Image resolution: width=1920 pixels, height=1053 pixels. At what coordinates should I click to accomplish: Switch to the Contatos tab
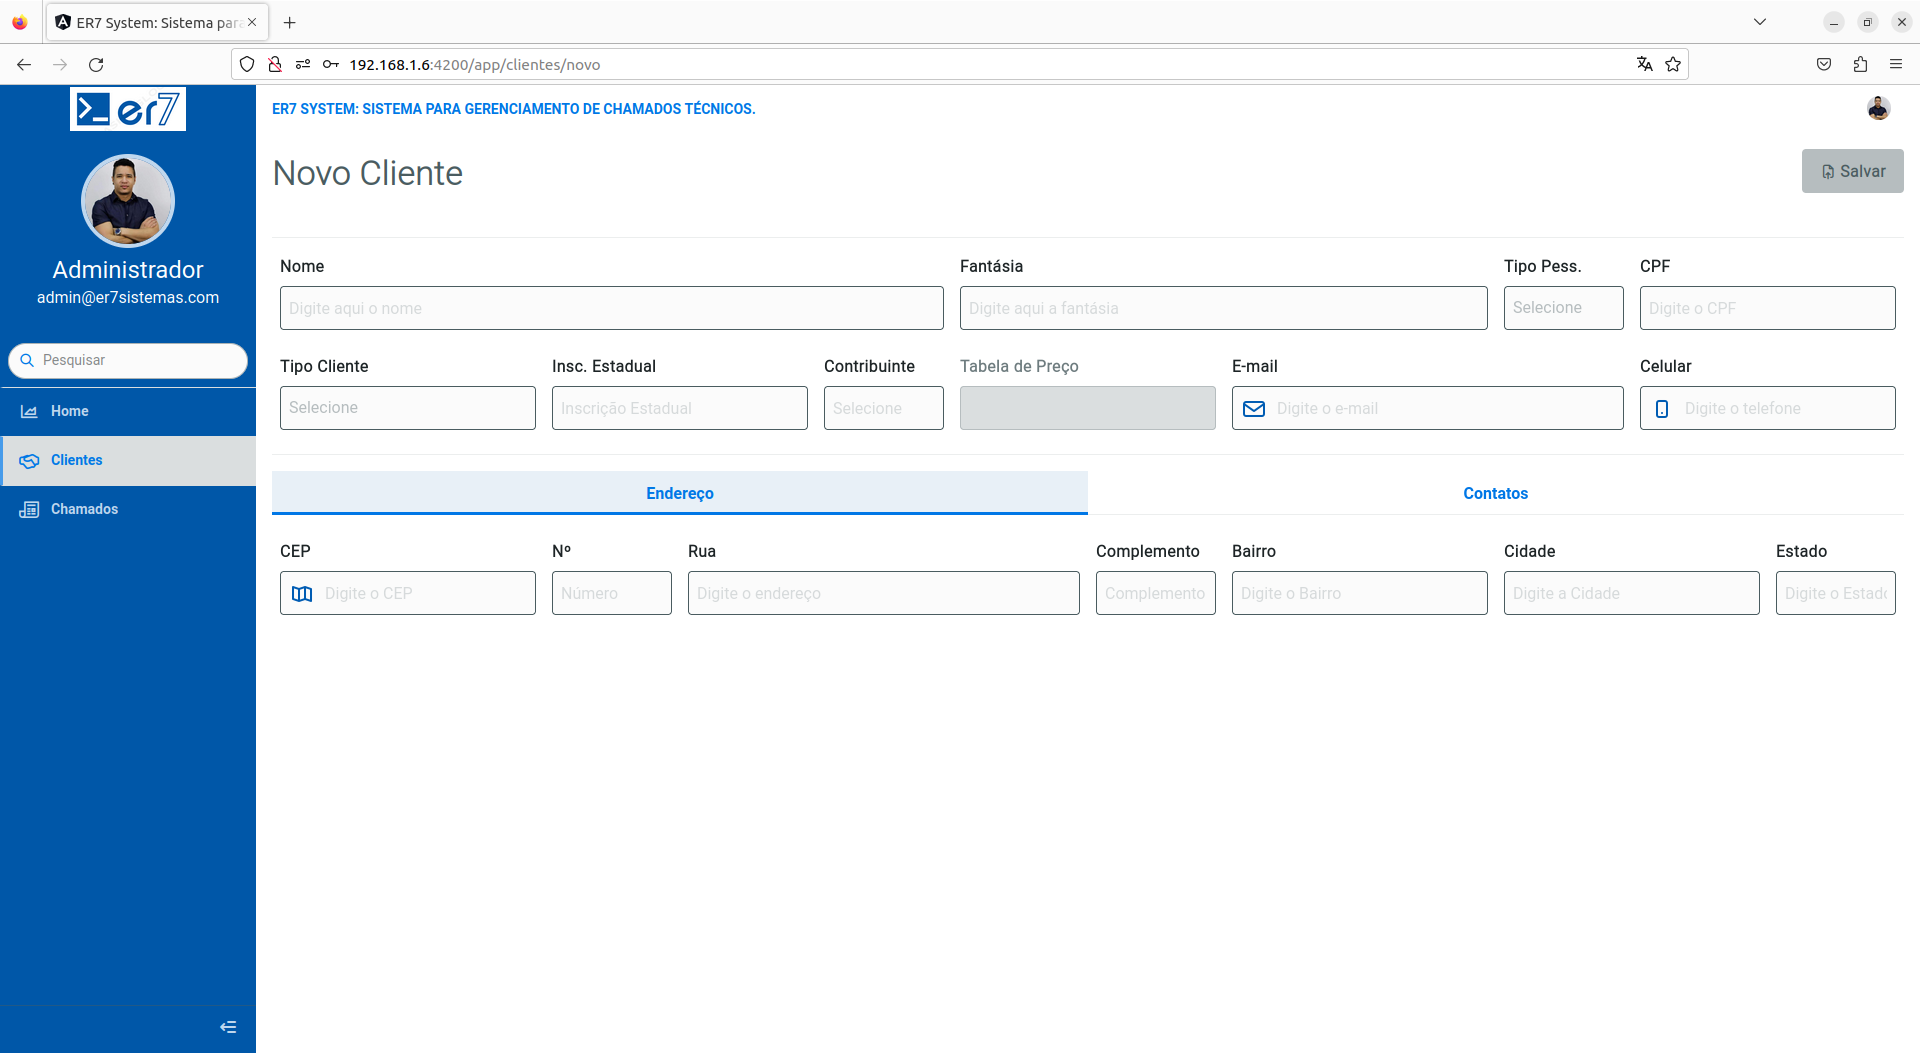click(1496, 493)
